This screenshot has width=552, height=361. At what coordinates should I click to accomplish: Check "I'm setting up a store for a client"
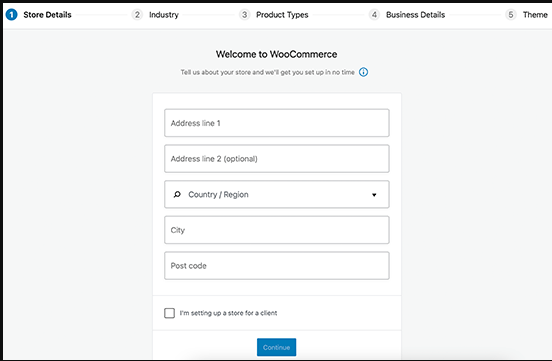click(x=169, y=313)
